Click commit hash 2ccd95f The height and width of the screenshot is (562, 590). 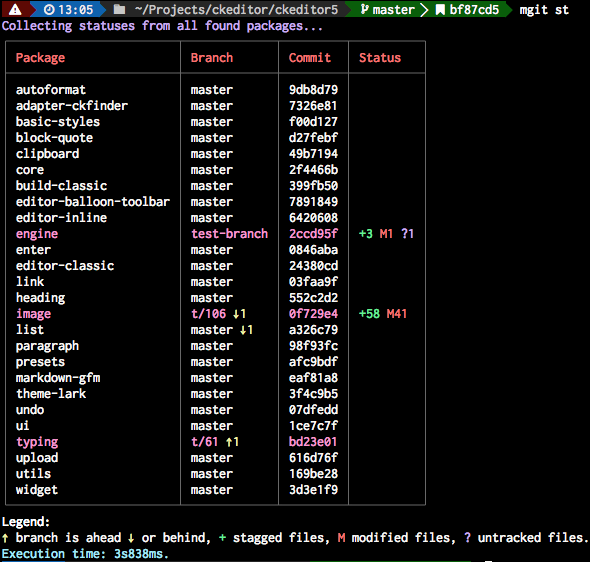[313, 234]
